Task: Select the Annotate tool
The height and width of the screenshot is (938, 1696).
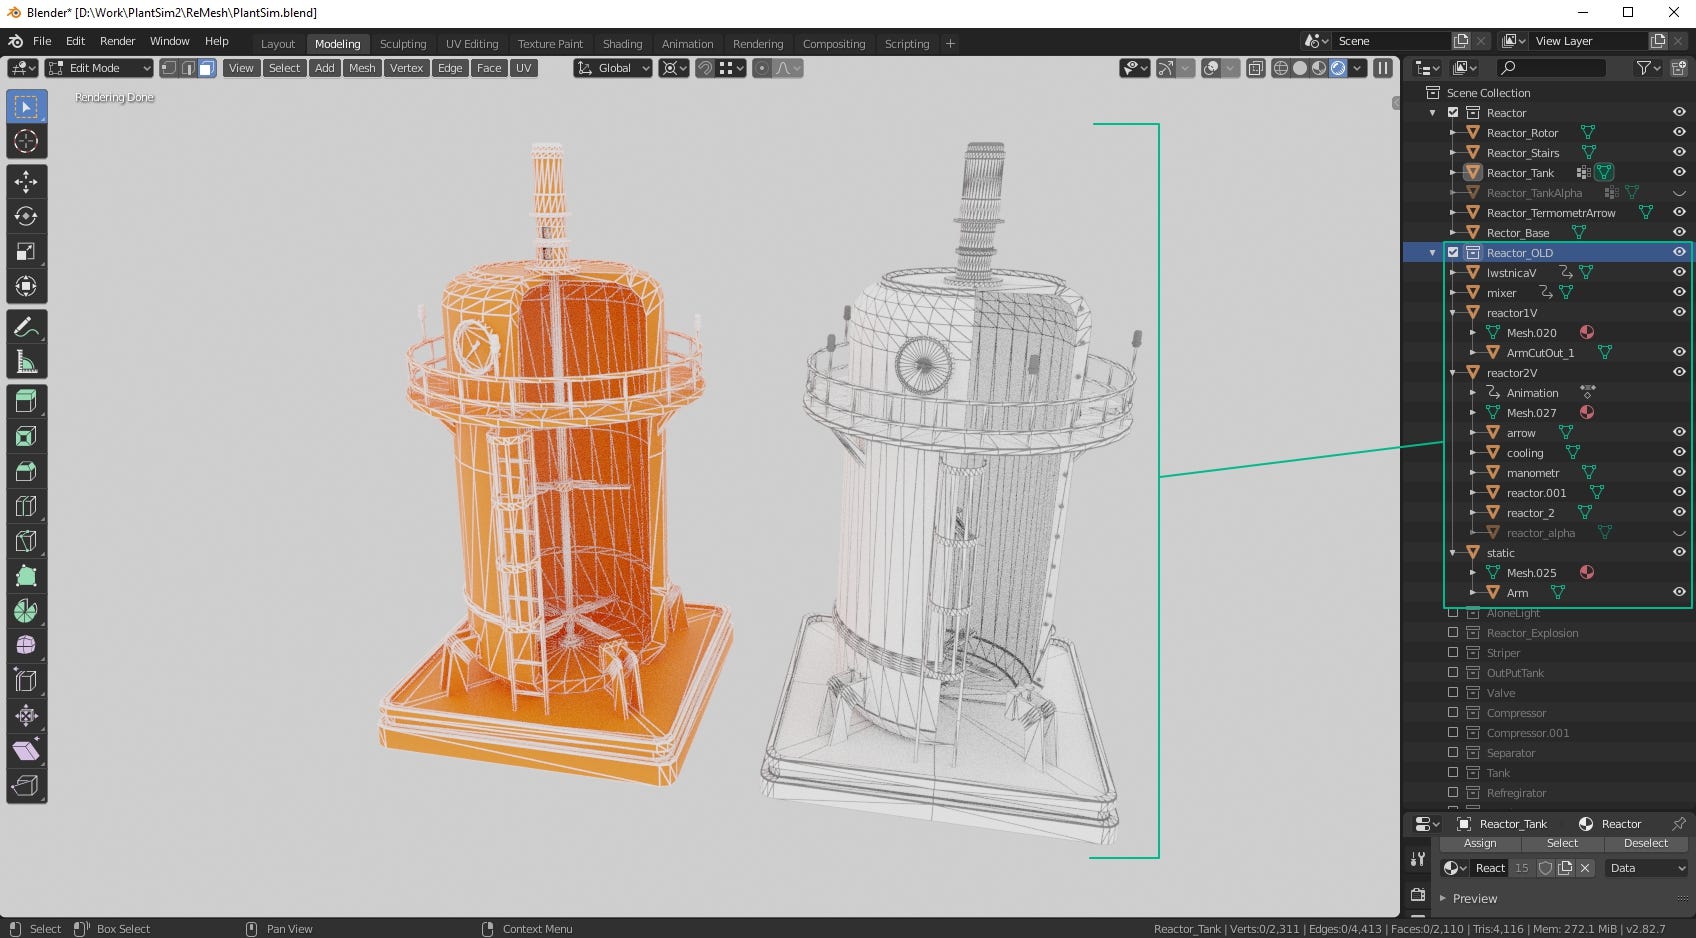Action: point(26,327)
